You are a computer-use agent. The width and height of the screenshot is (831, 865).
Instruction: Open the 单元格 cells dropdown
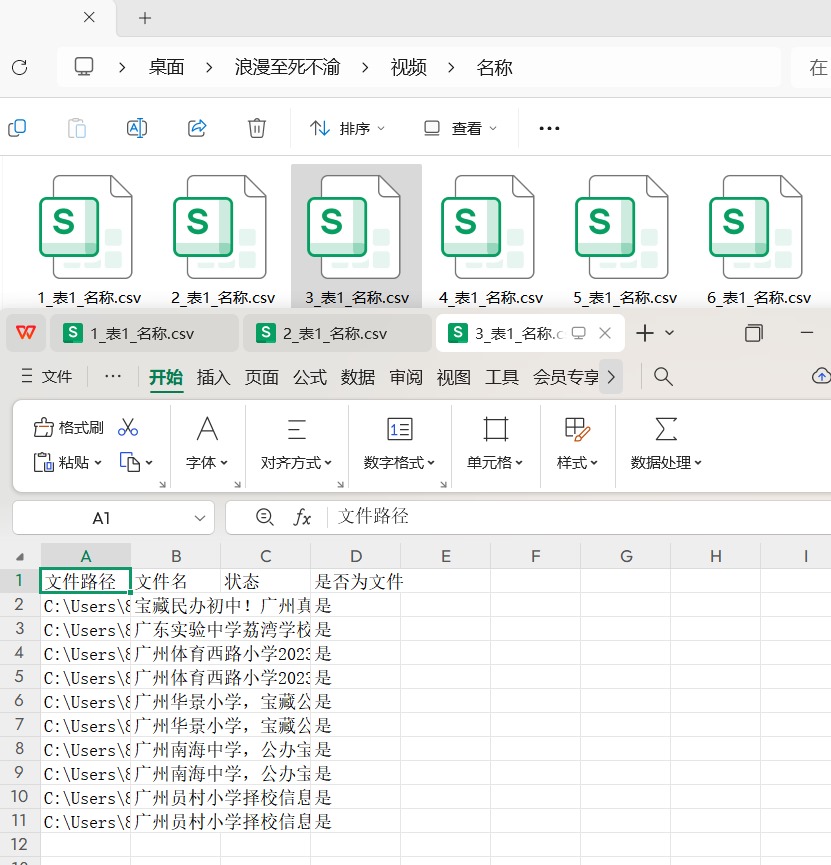pyautogui.click(x=494, y=462)
